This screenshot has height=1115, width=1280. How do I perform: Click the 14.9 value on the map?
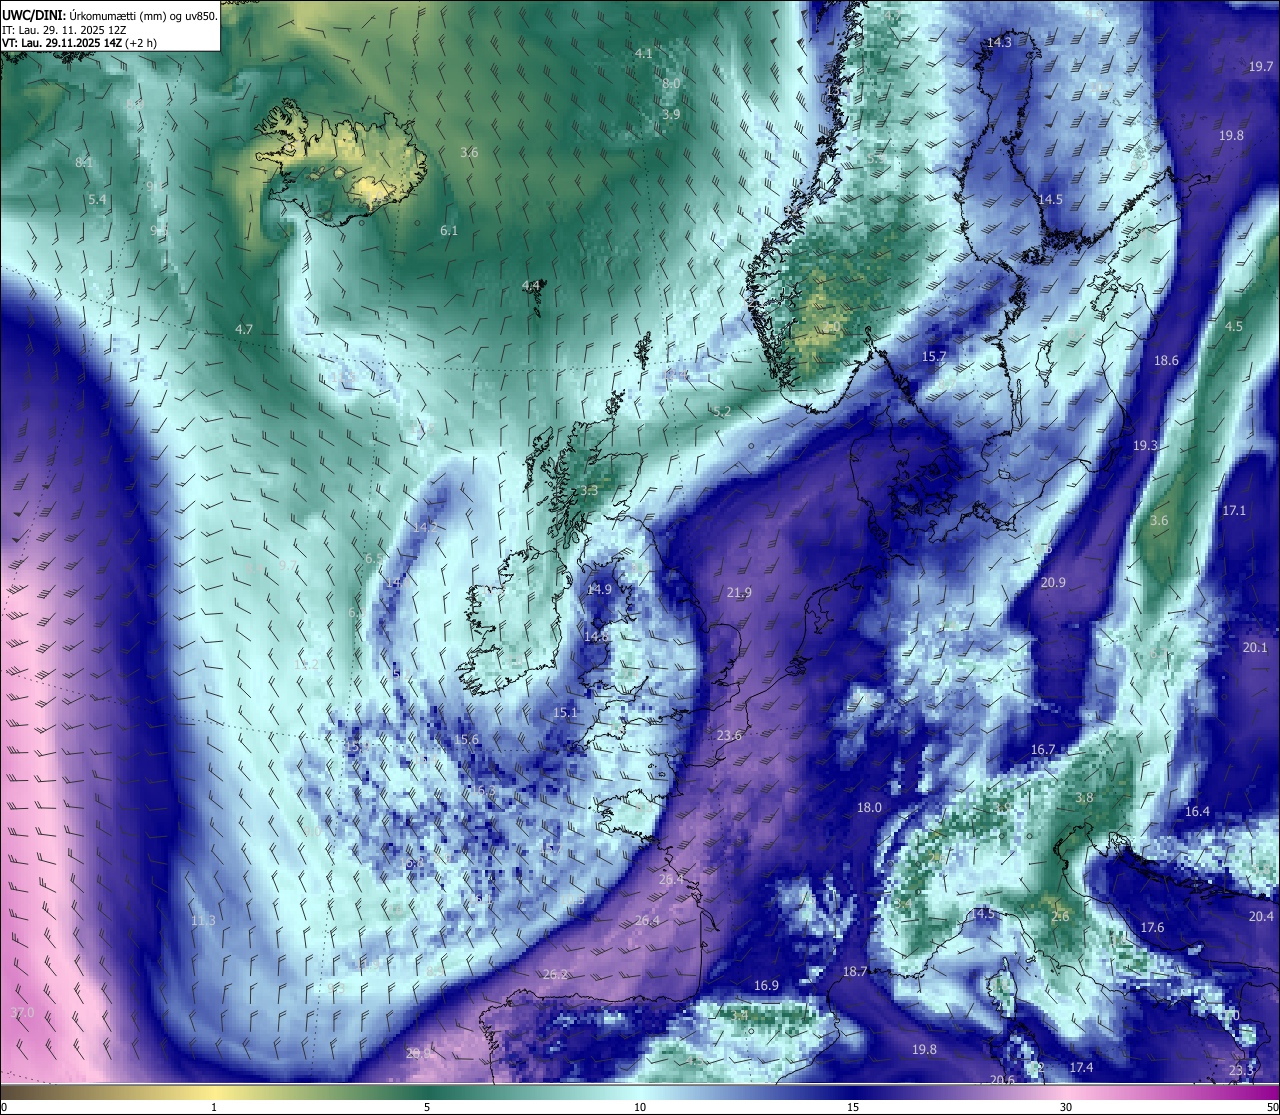(598, 589)
